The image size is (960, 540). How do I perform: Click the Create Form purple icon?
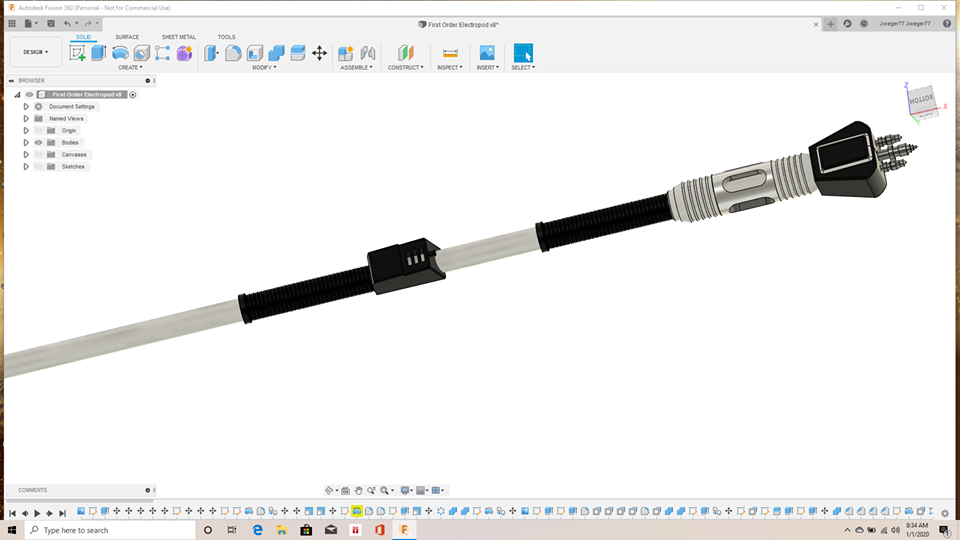(184, 53)
